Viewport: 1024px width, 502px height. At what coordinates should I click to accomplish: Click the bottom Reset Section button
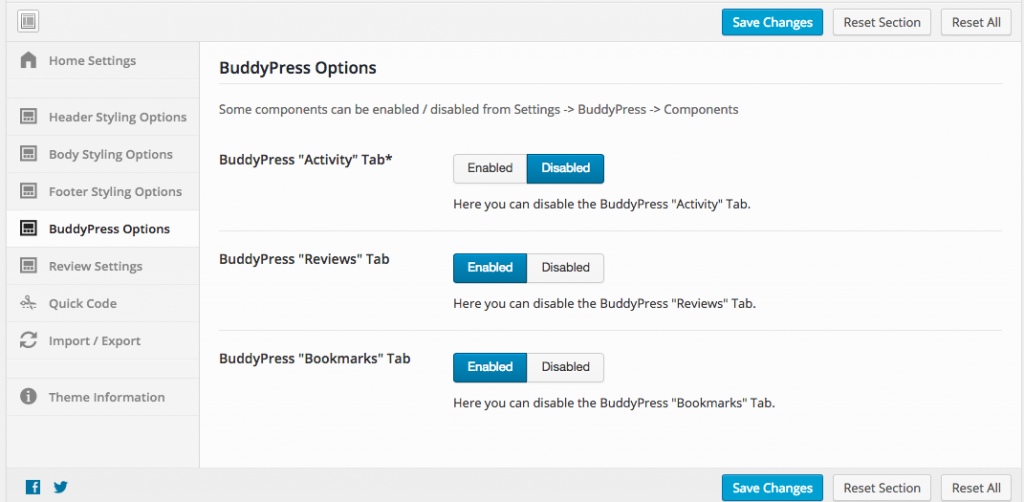click(882, 488)
